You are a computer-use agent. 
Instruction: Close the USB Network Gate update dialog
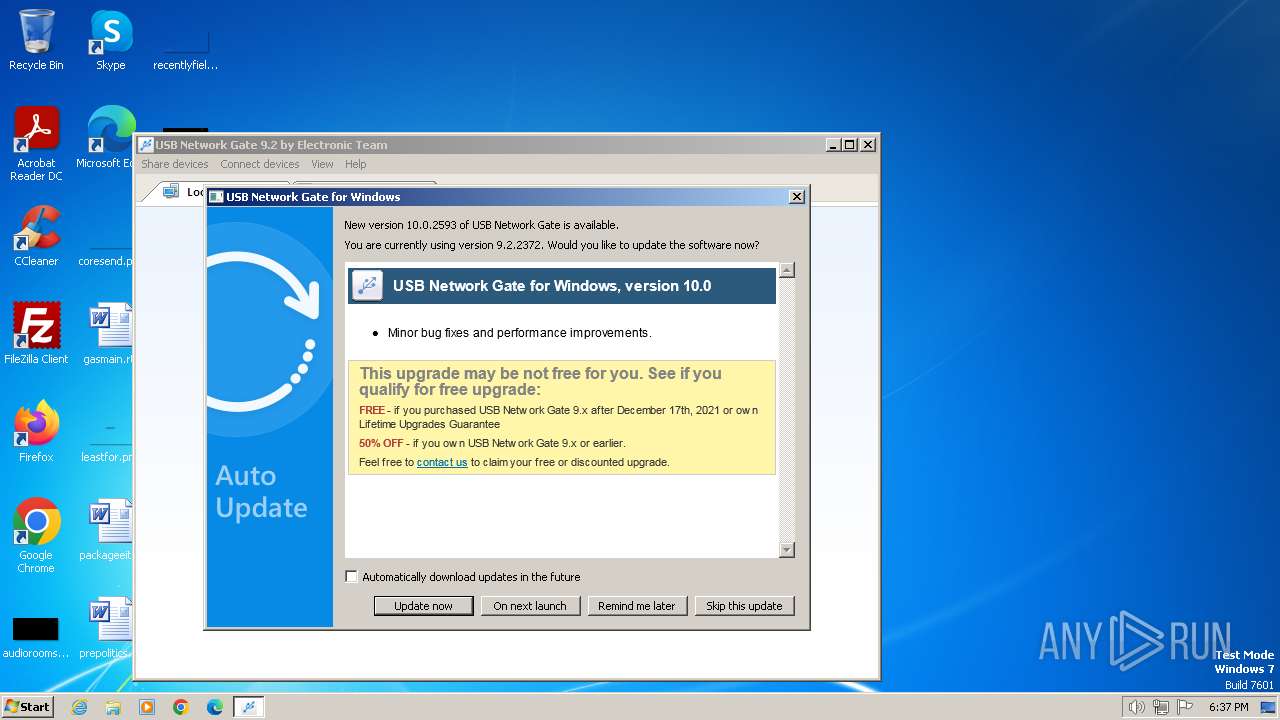click(x=797, y=197)
